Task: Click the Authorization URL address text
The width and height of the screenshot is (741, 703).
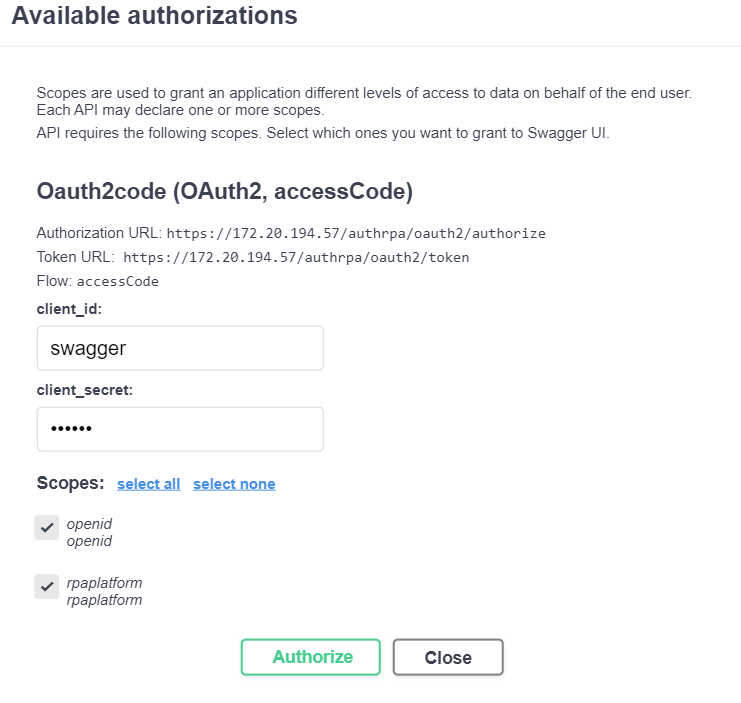Action: tap(356, 233)
